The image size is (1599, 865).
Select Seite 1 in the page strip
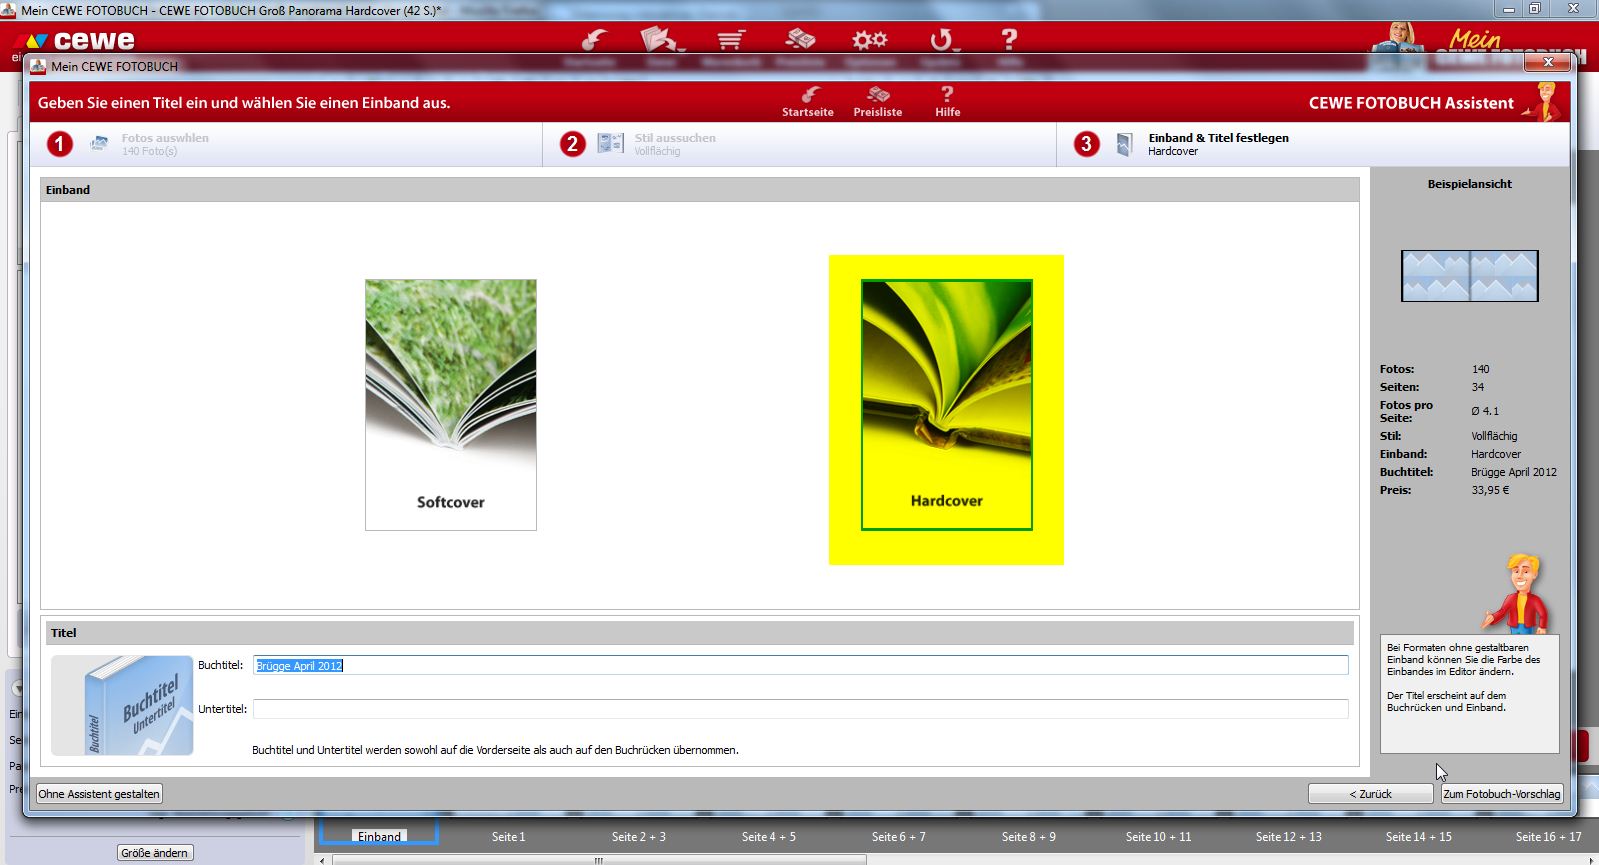[x=508, y=837]
